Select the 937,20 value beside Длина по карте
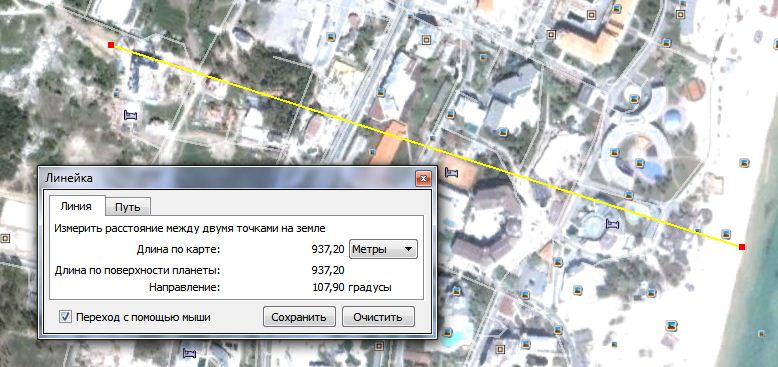 tap(328, 249)
